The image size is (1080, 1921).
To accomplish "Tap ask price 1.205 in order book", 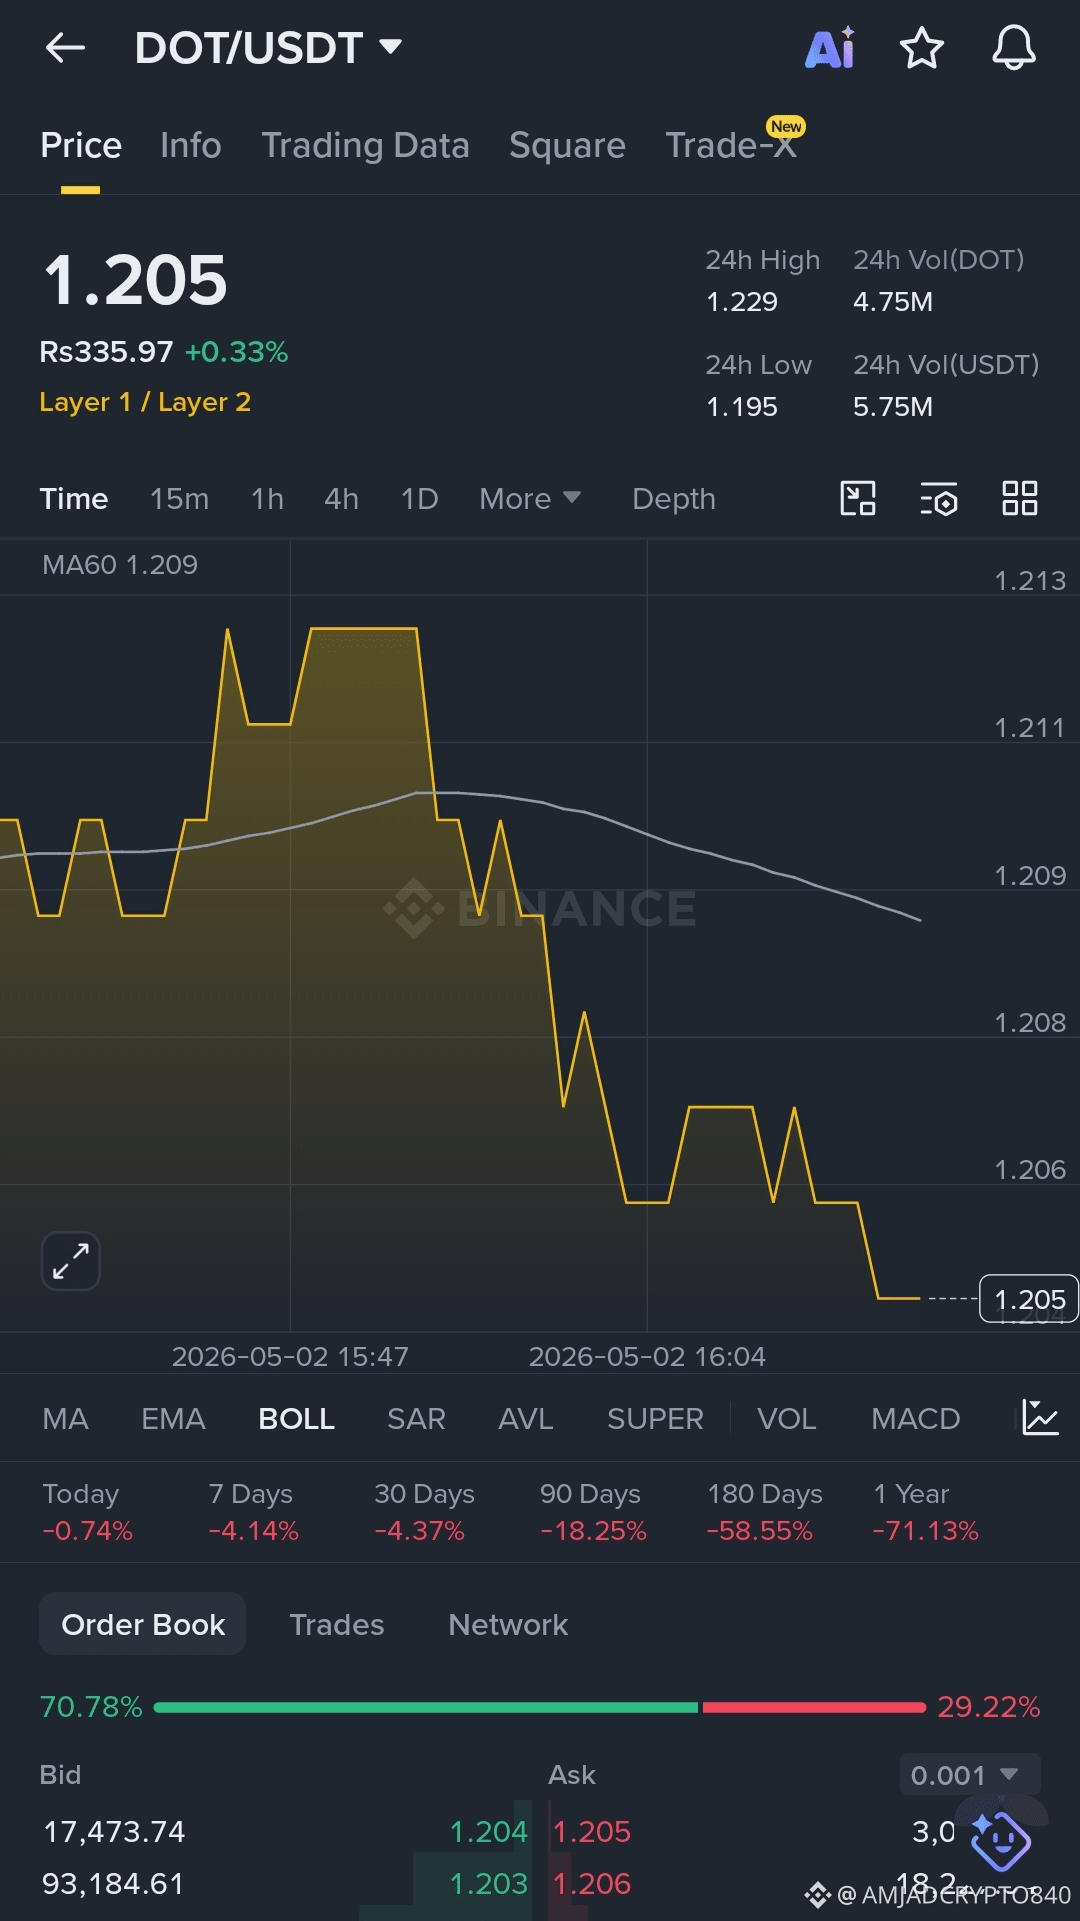I will point(592,1831).
